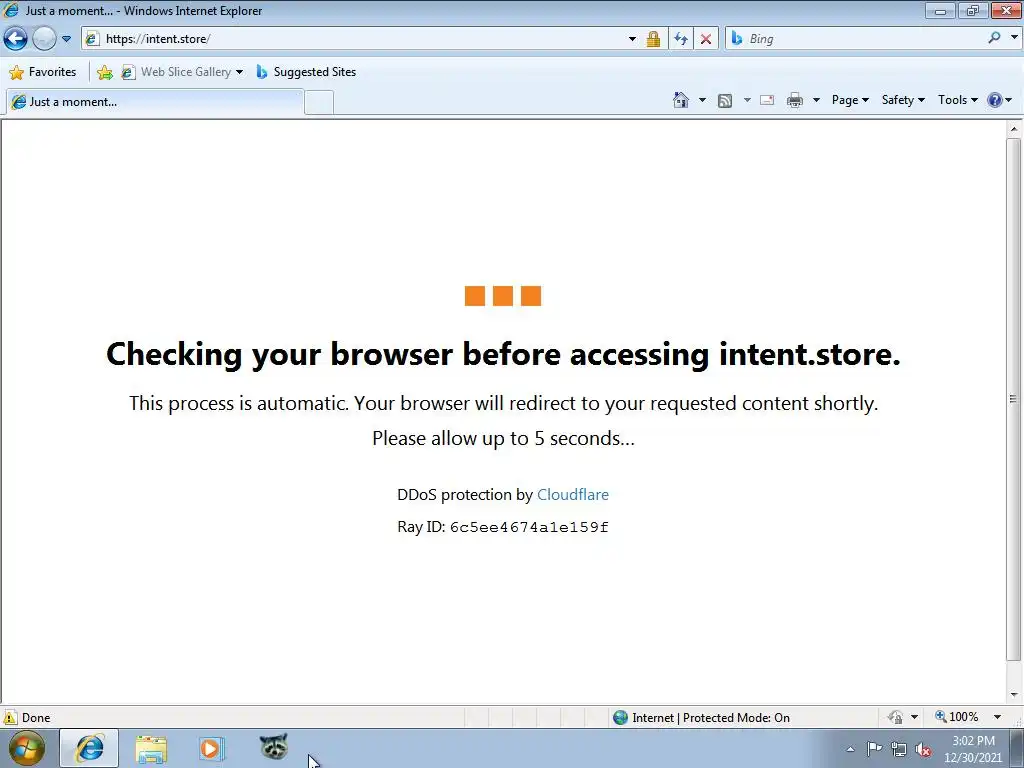1024x768 pixels.
Task: Click the status bar warning icon beside Done
Action: pos(10,717)
